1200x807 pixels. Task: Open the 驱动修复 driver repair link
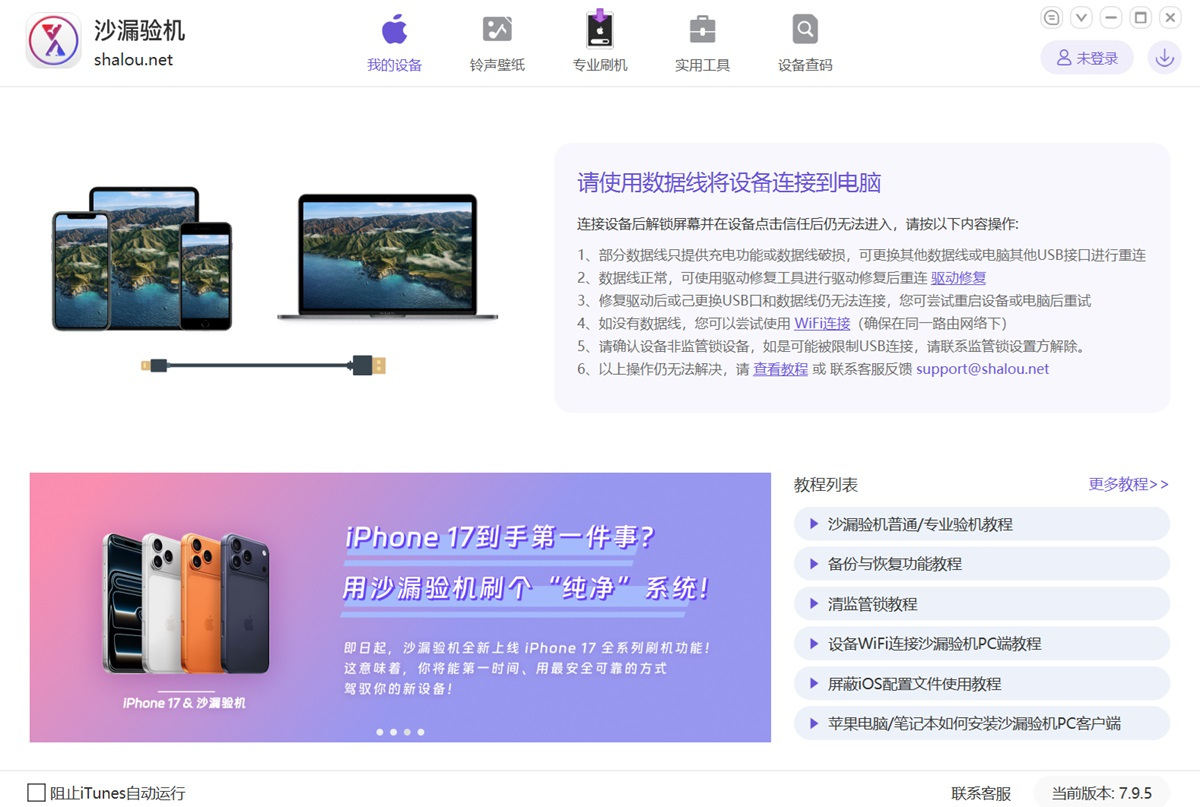tap(958, 277)
